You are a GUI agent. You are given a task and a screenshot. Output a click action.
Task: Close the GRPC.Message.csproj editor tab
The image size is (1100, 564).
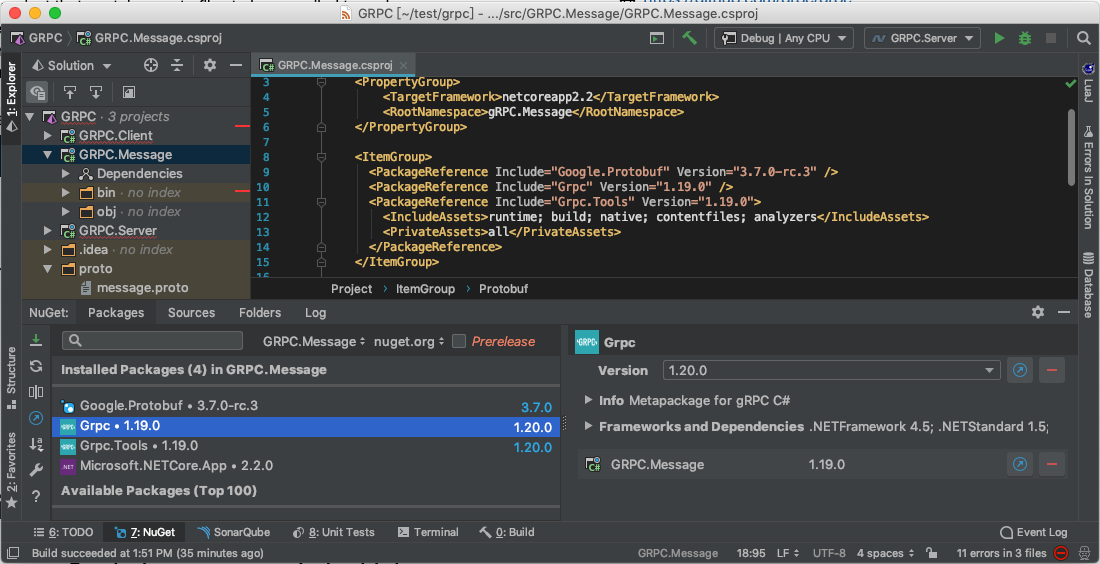(403, 65)
